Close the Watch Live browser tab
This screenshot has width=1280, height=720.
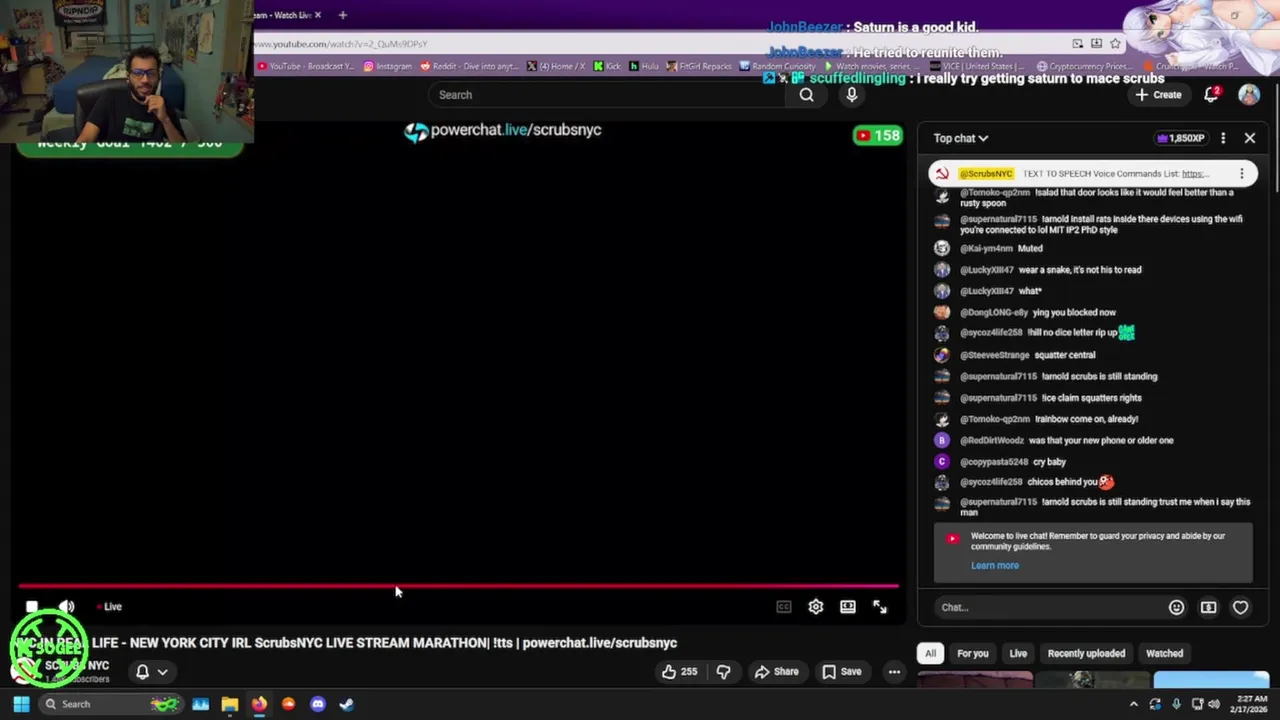[x=318, y=15]
